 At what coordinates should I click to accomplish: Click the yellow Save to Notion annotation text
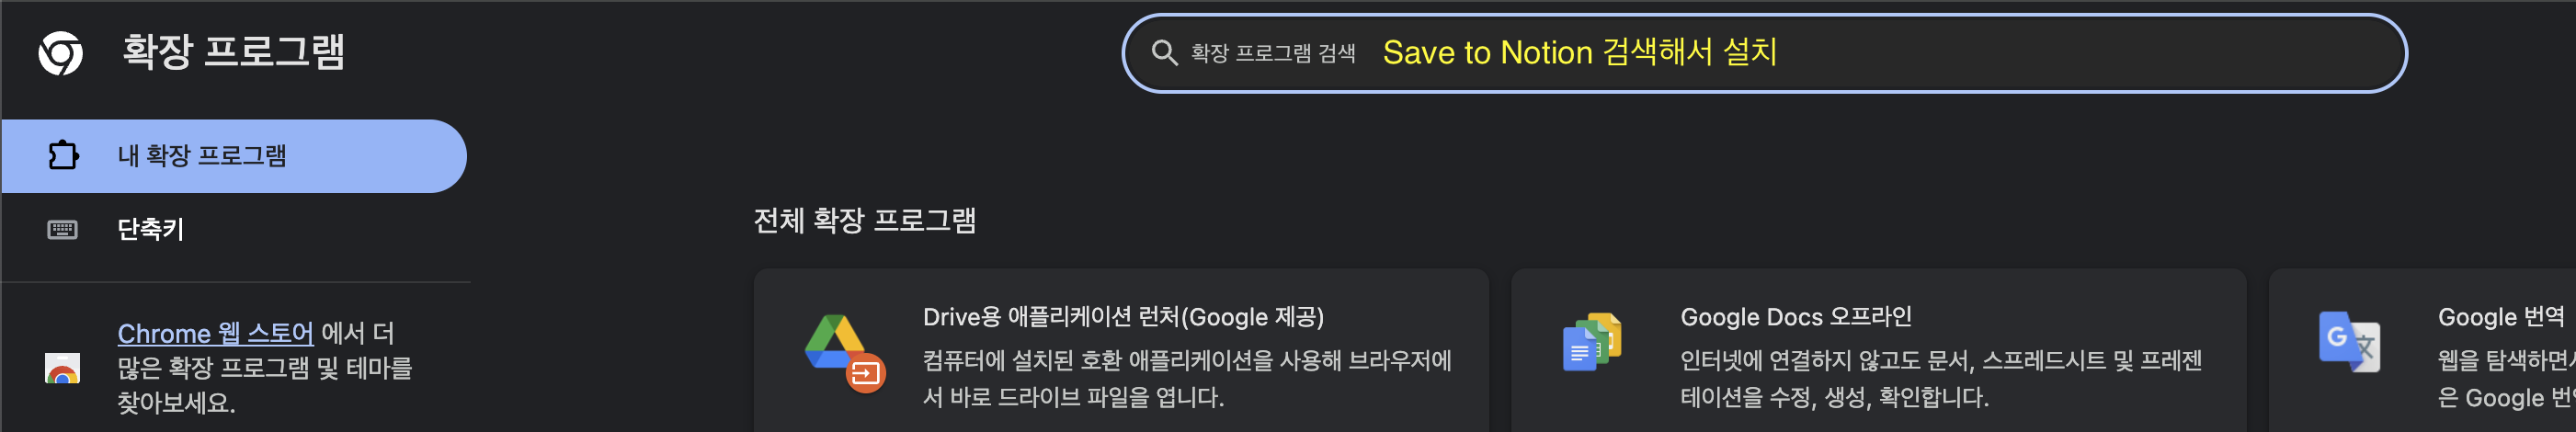click(1579, 52)
